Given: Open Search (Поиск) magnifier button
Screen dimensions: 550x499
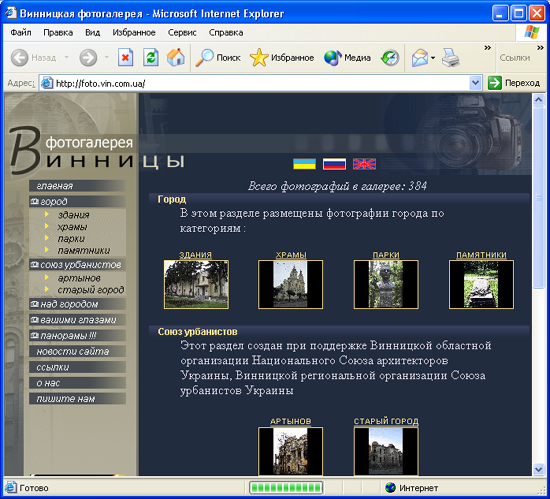Looking at the screenshot, I should [x=218, y=58].
